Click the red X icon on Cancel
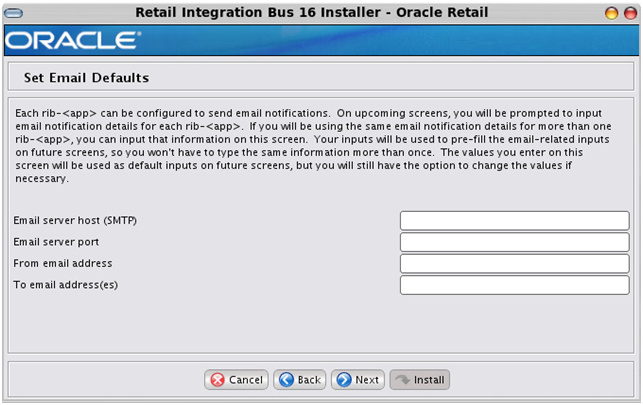 (x=217, y=380)
